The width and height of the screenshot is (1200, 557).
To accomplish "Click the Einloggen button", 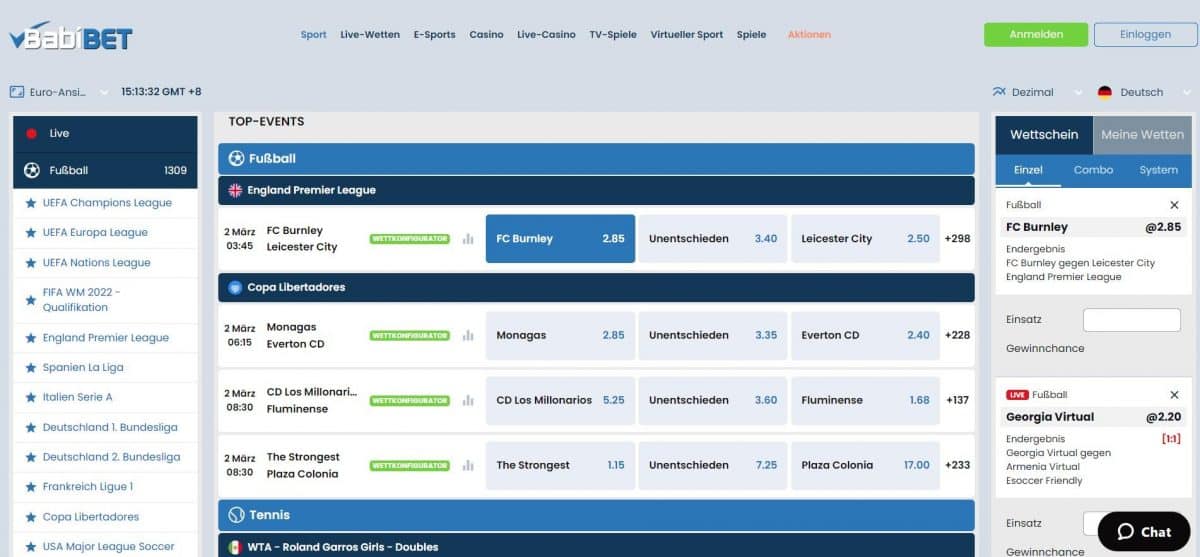I will 1145,34.
